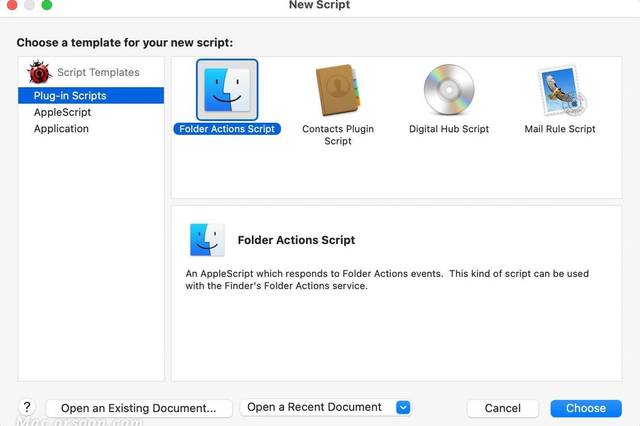
Task: Click Open an Existing Document button
Action: (139, 408)
